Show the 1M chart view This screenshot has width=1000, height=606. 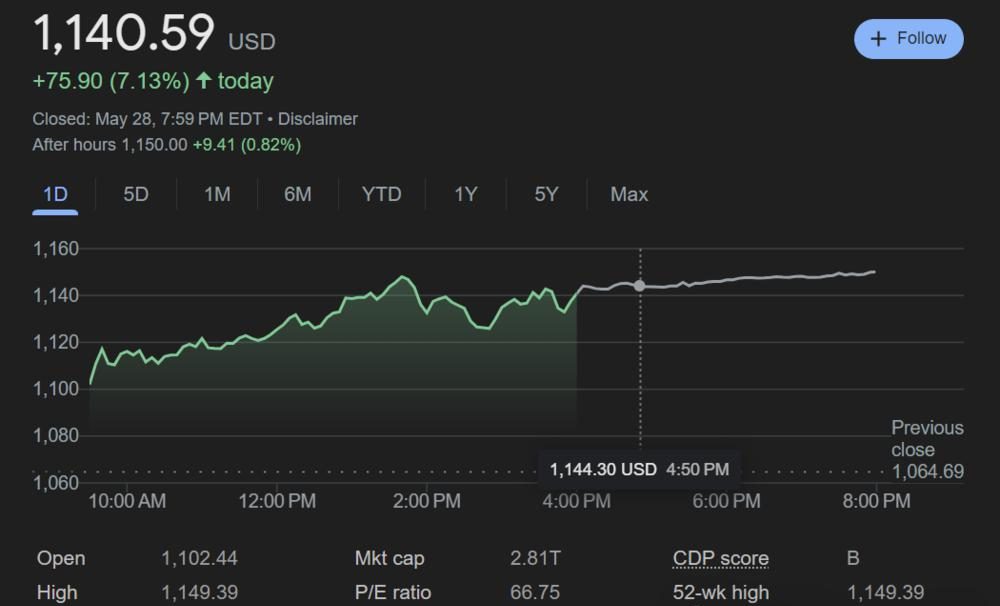217,194
